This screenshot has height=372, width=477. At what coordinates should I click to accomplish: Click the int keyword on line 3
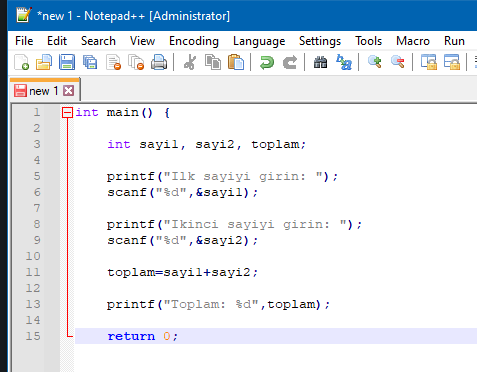119,144
